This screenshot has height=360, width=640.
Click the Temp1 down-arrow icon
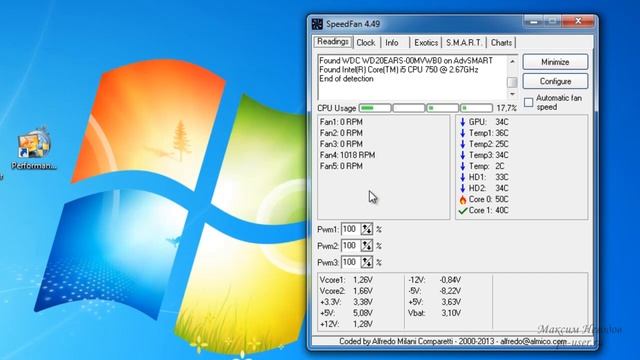click(462, 133)
